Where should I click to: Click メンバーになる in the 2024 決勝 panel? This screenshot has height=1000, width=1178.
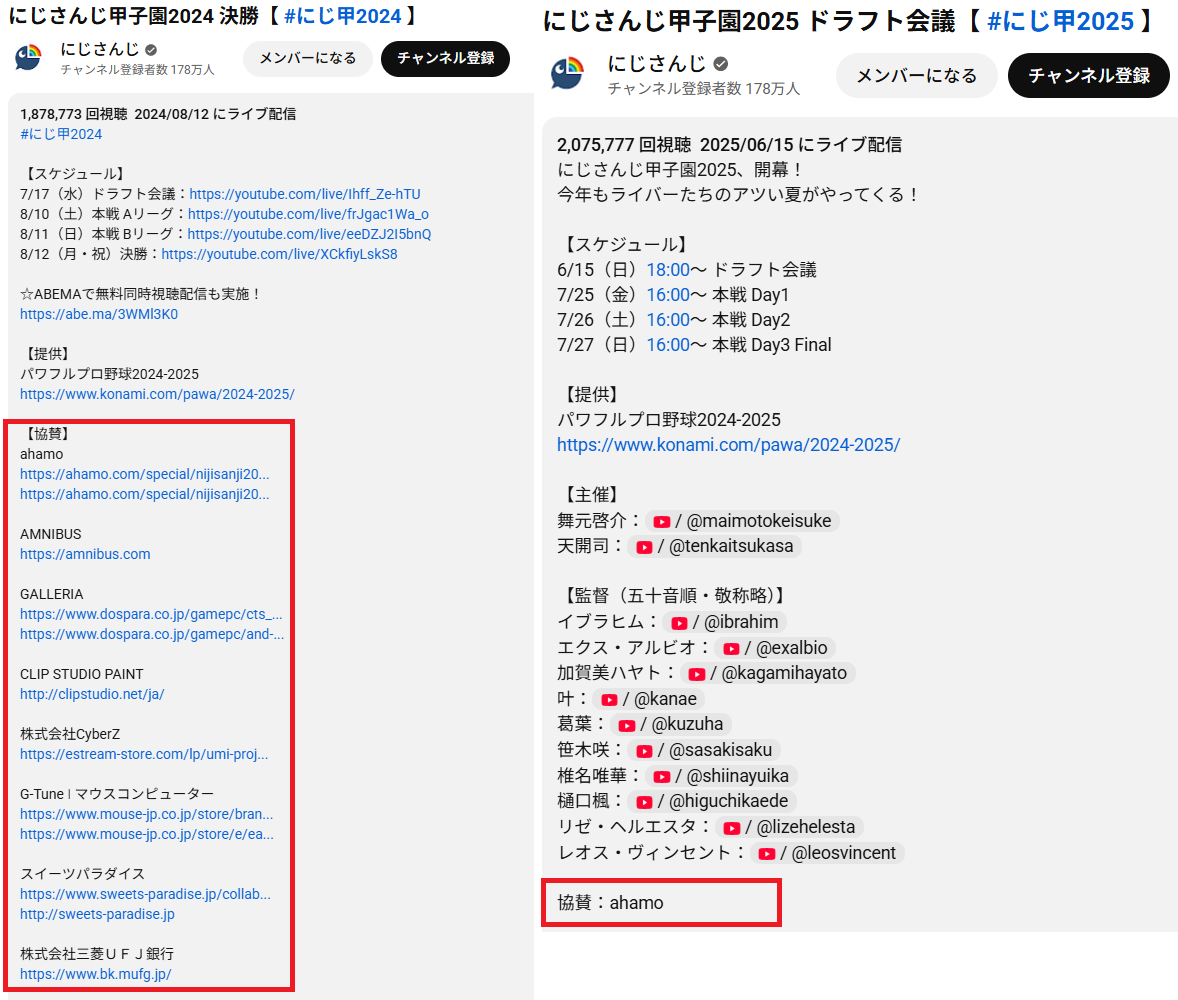click(x=308, y=59)
